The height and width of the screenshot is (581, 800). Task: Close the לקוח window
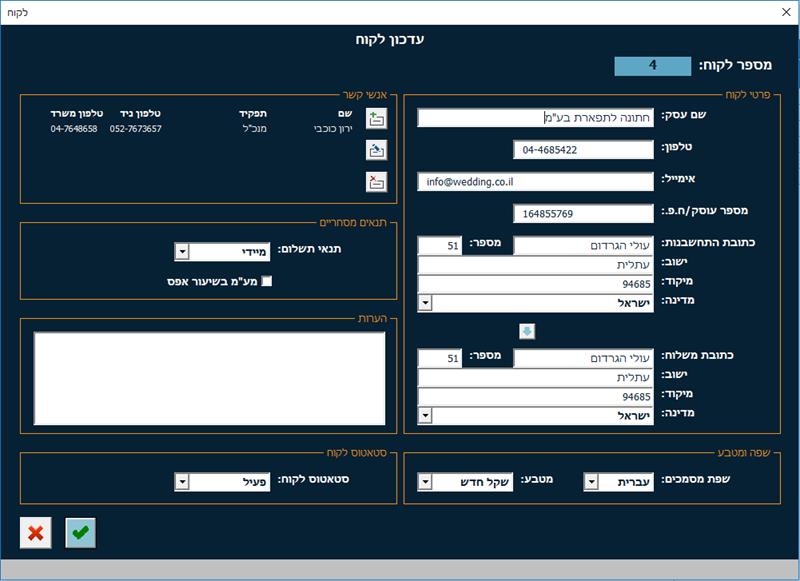[x=786, y=12]
